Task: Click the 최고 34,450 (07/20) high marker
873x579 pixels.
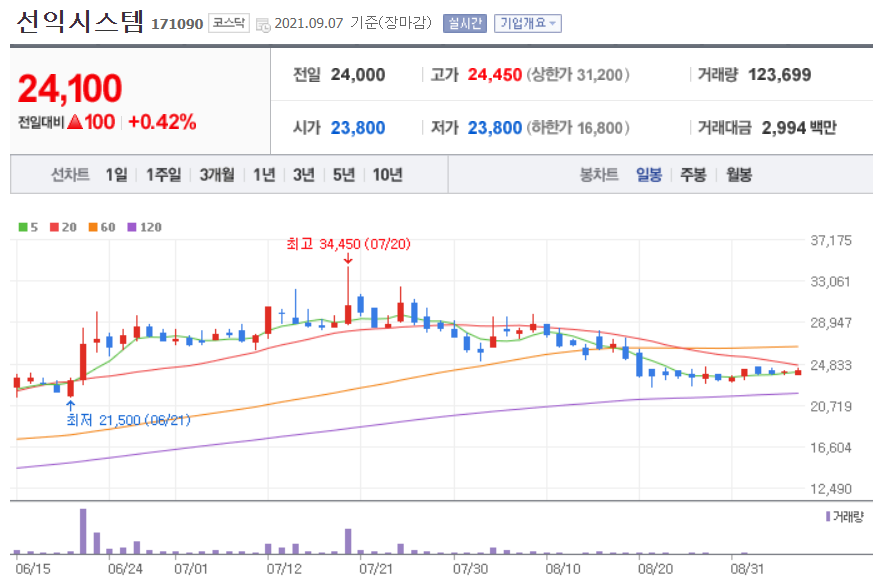Action: point(348,244)
